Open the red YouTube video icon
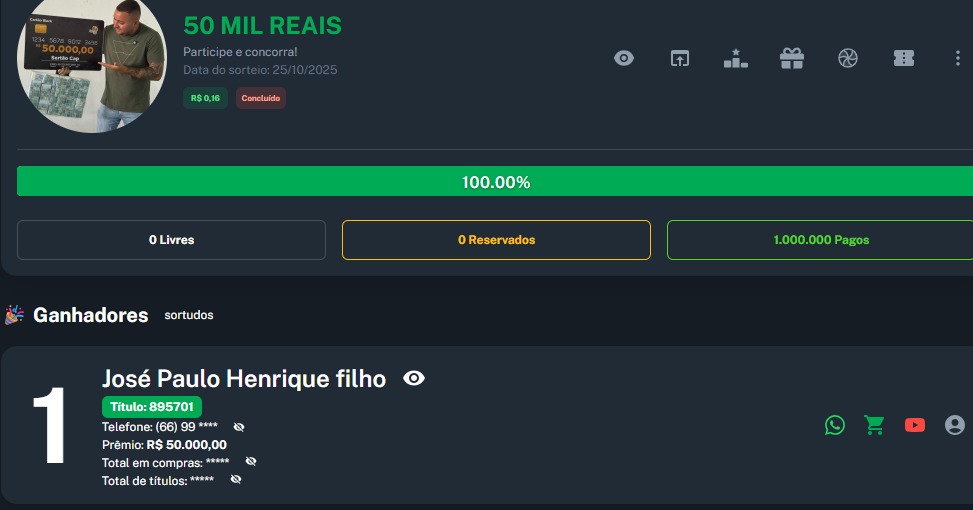The width and height of the screenshot is (973, 510). (915, 425)
